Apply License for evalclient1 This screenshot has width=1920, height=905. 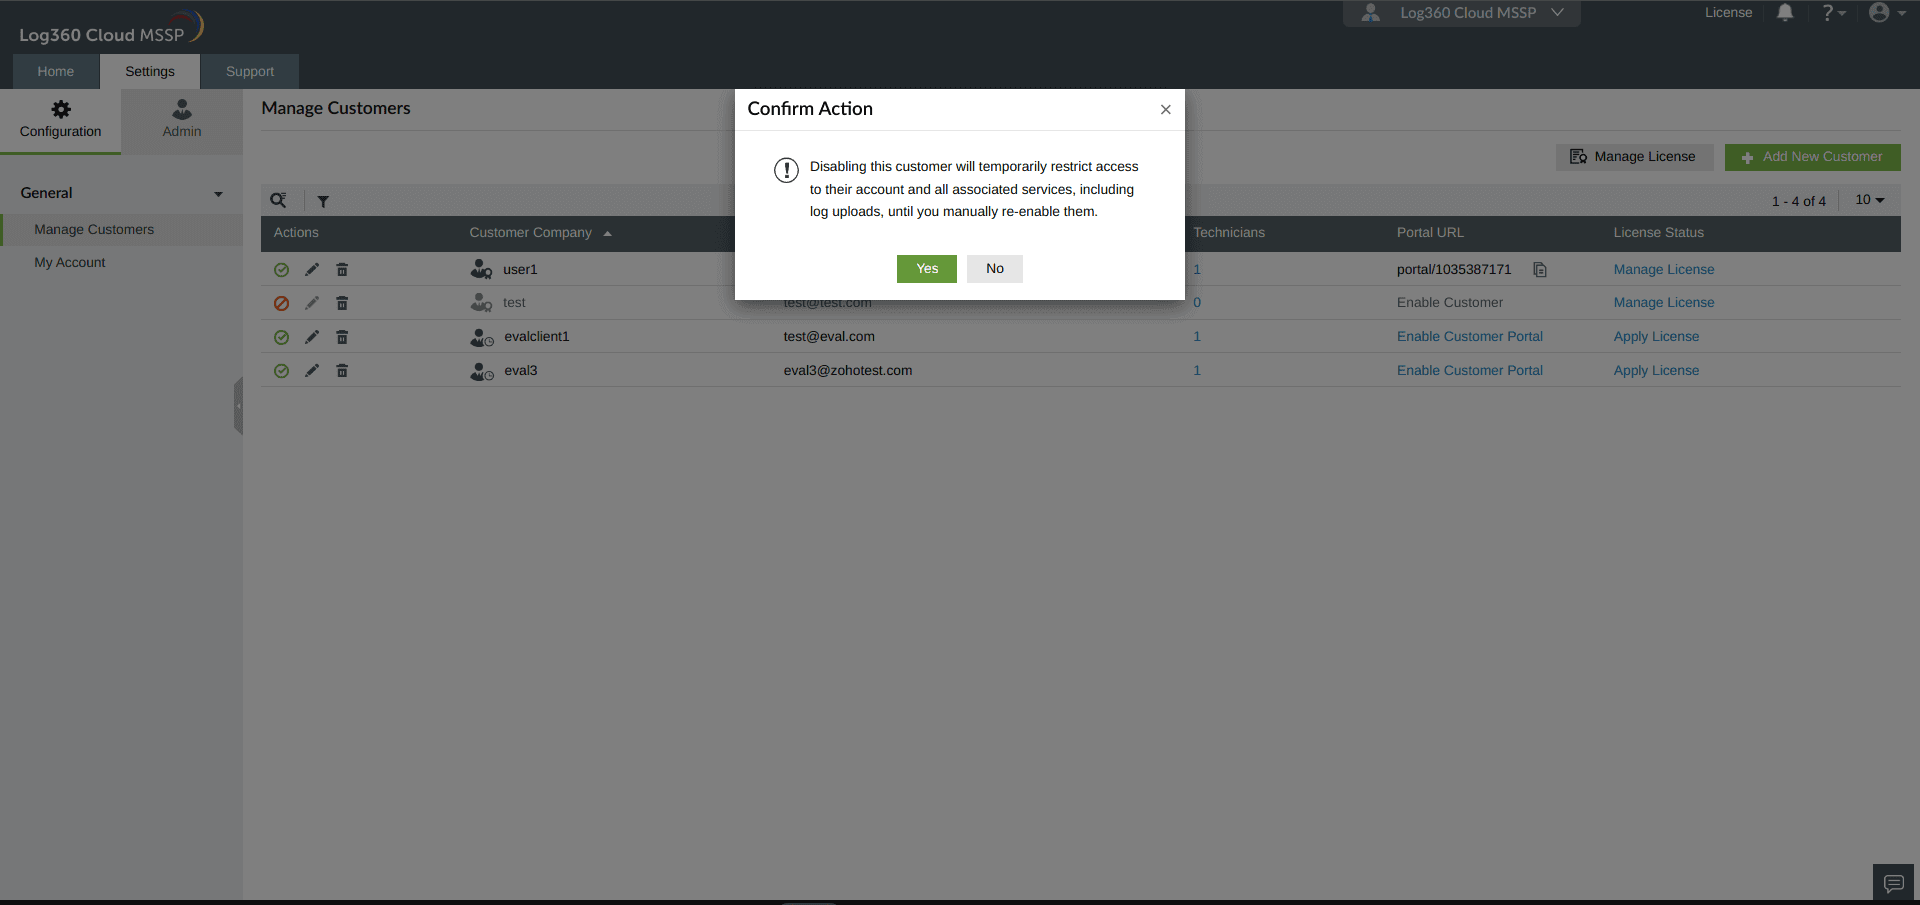coord(1656,337)
